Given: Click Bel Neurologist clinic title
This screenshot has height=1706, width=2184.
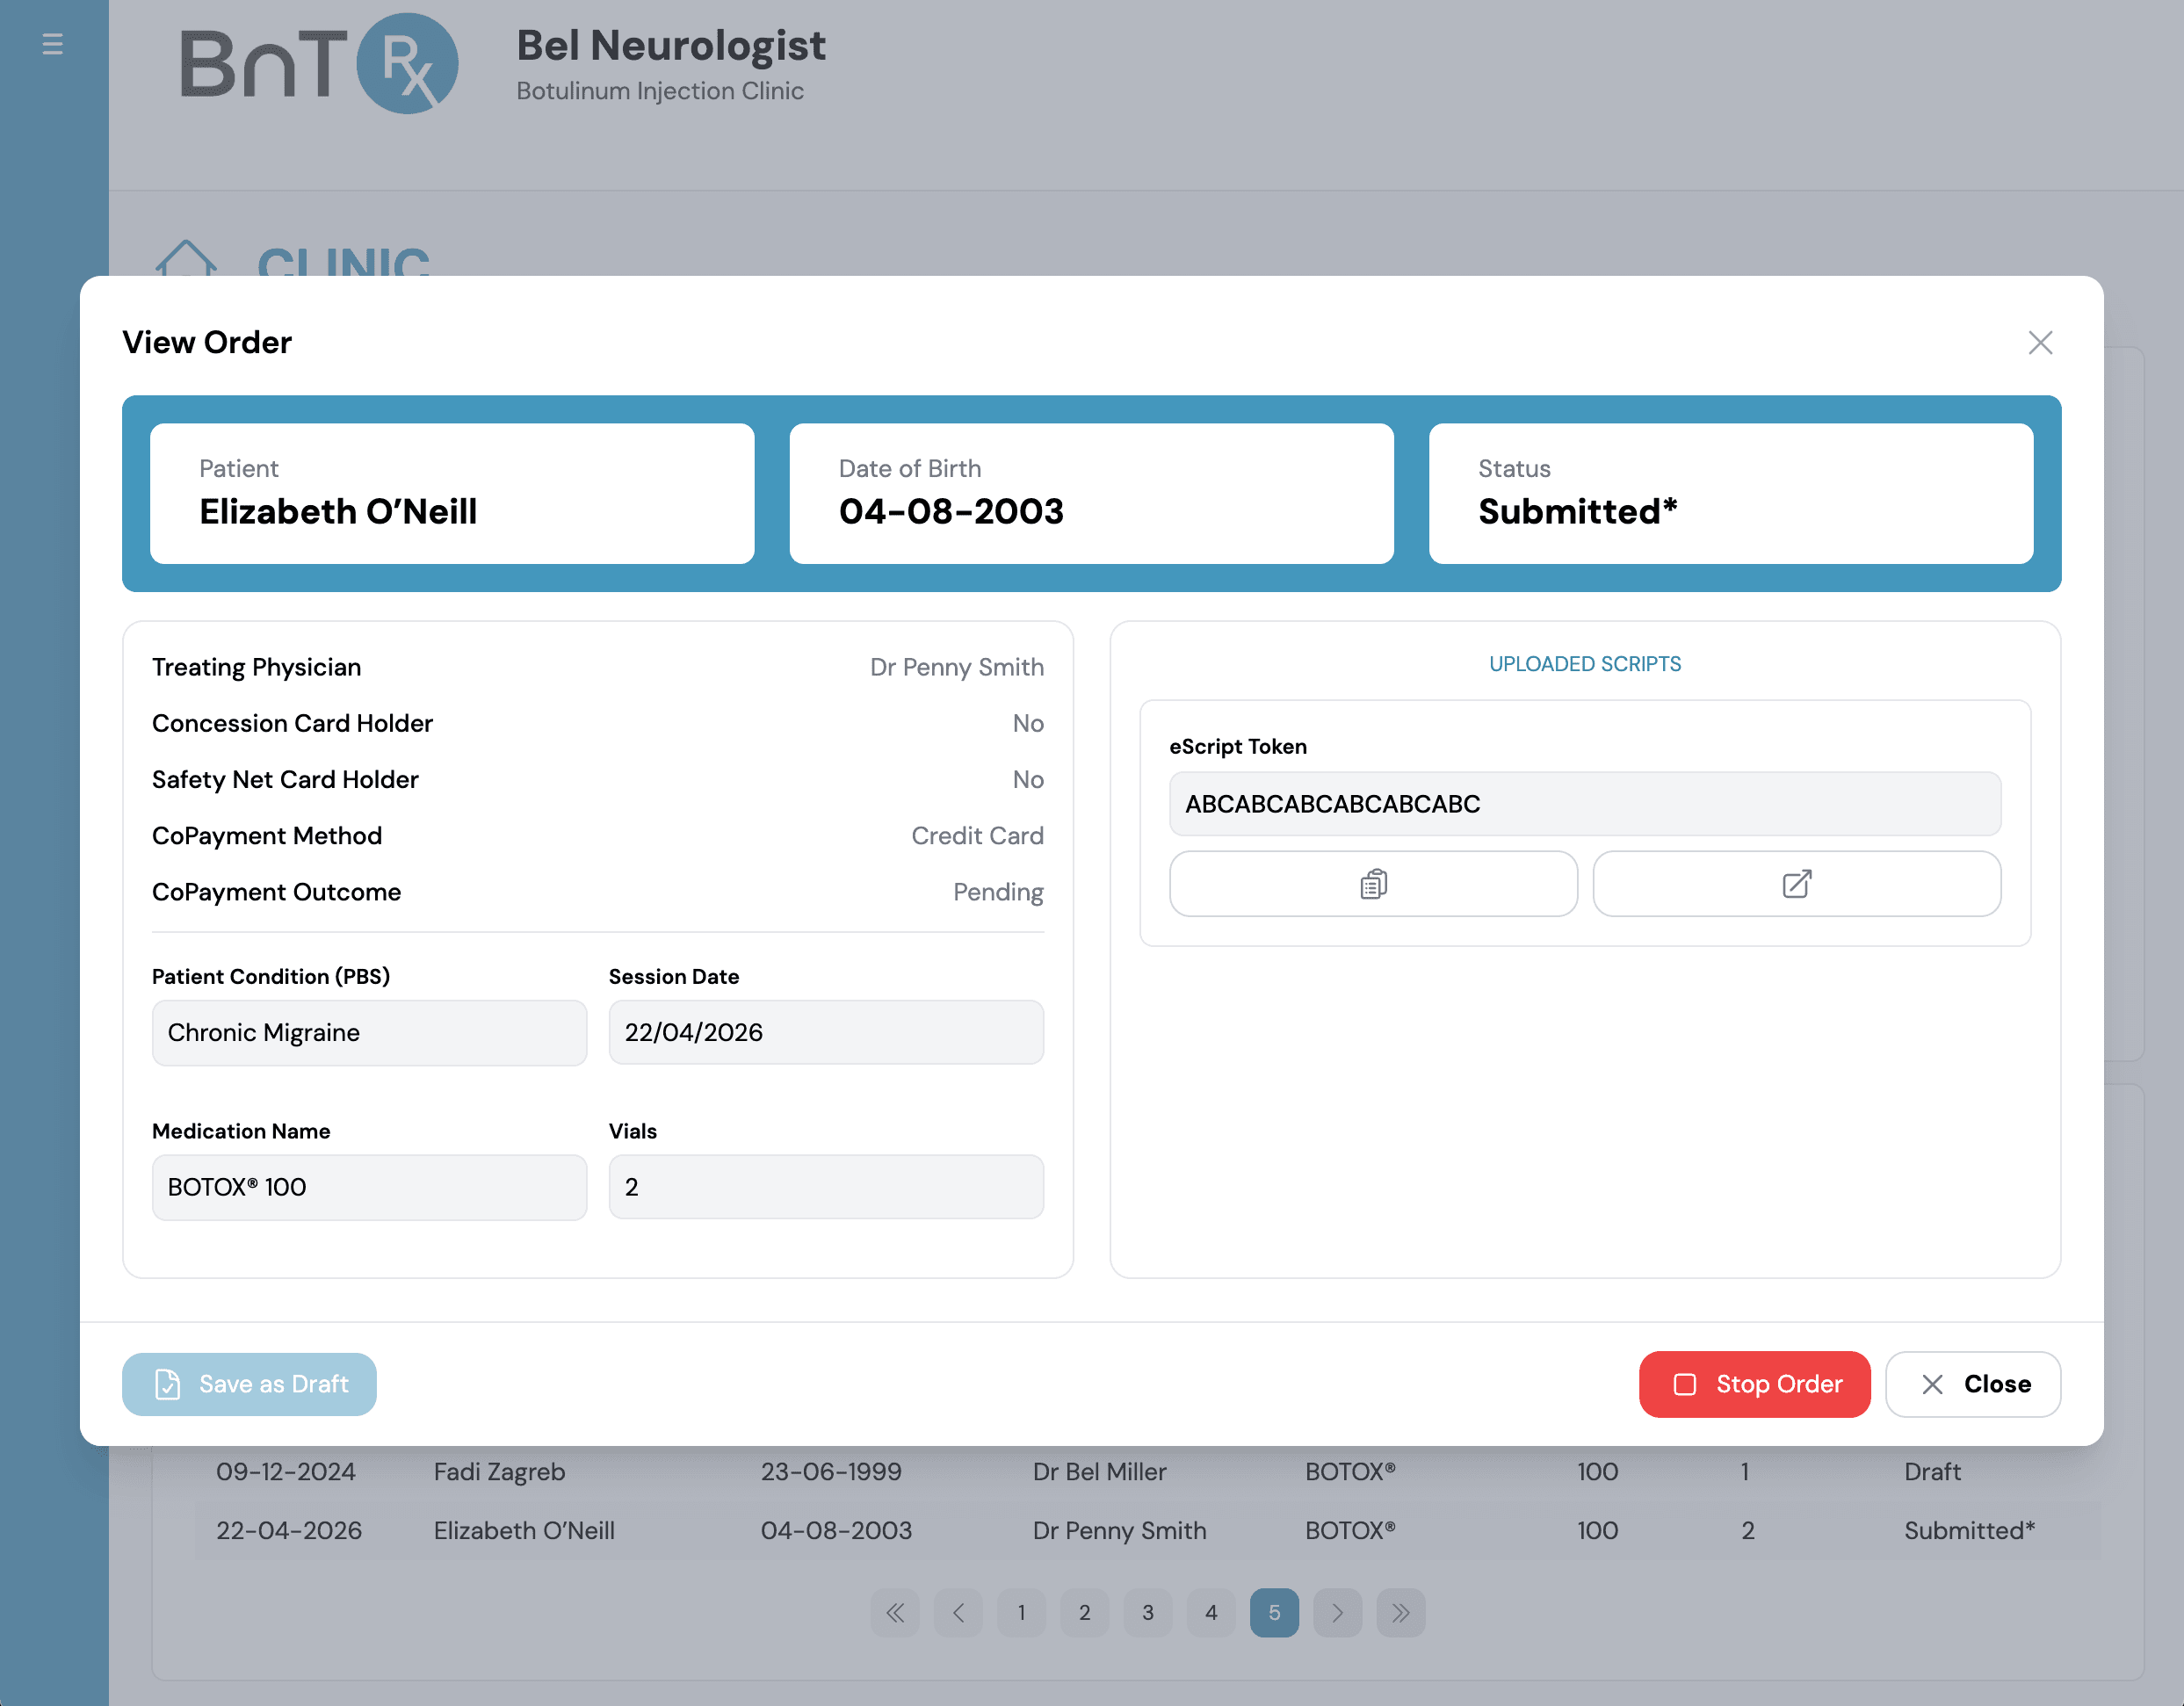Looking at the screenshot, I should (671, 46).
